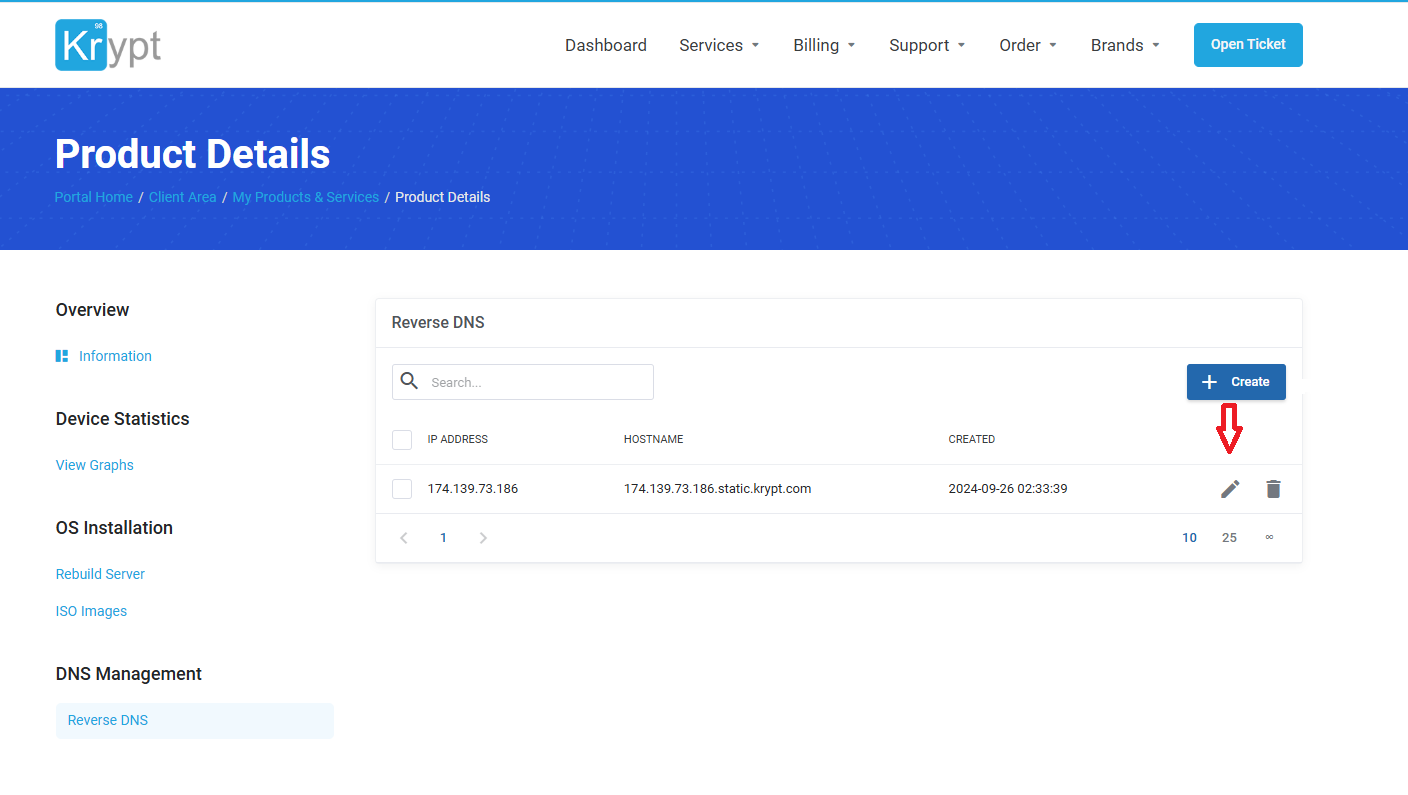This screenshot has height=795, width=1408.
Task: Open the Rebuild Server link
Action: (100, 574)
